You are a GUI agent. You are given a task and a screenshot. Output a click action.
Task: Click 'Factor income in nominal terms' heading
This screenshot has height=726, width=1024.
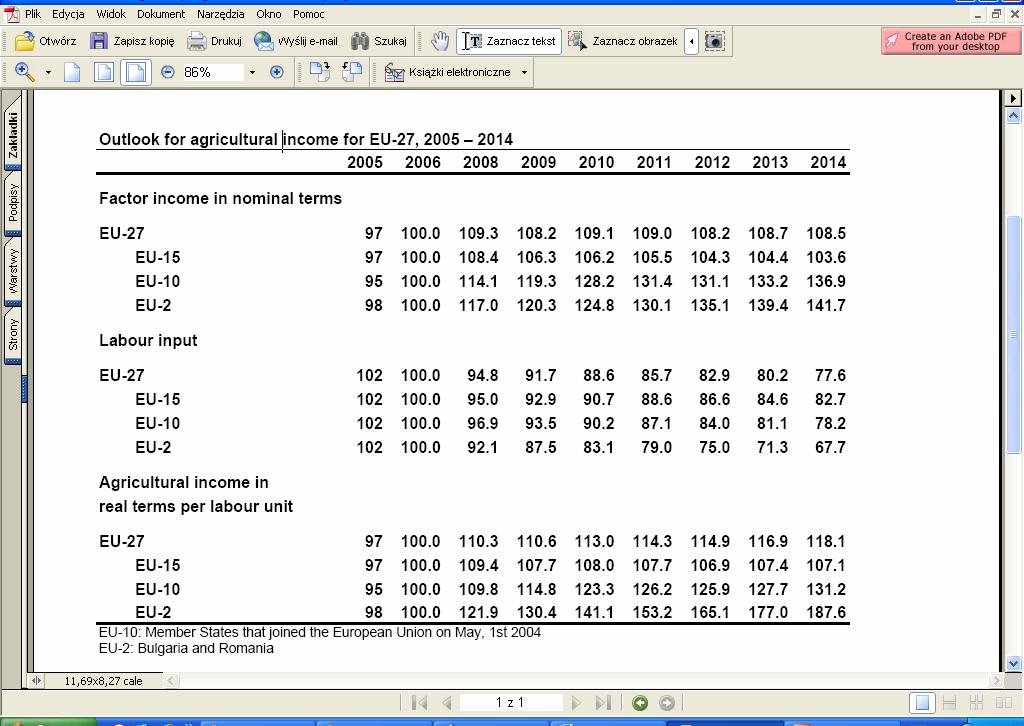click(220, 198)
